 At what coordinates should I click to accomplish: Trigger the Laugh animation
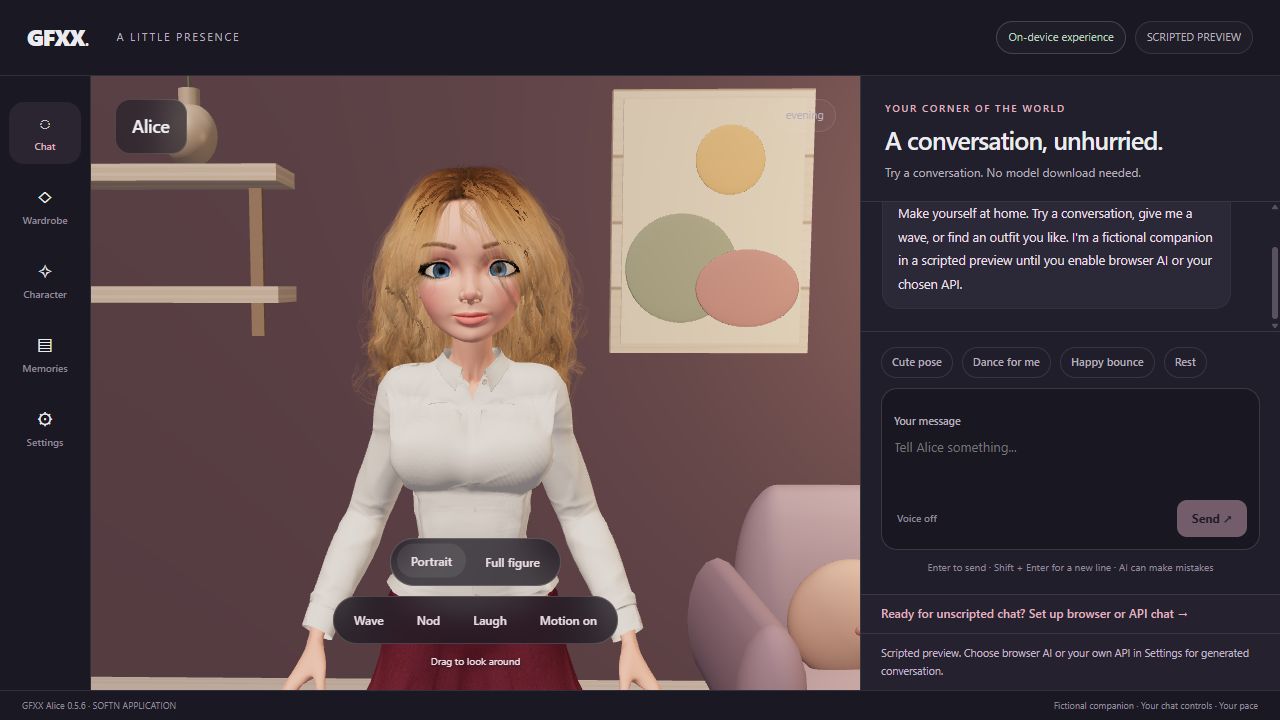pyautogui.click(x=490, y=621)
